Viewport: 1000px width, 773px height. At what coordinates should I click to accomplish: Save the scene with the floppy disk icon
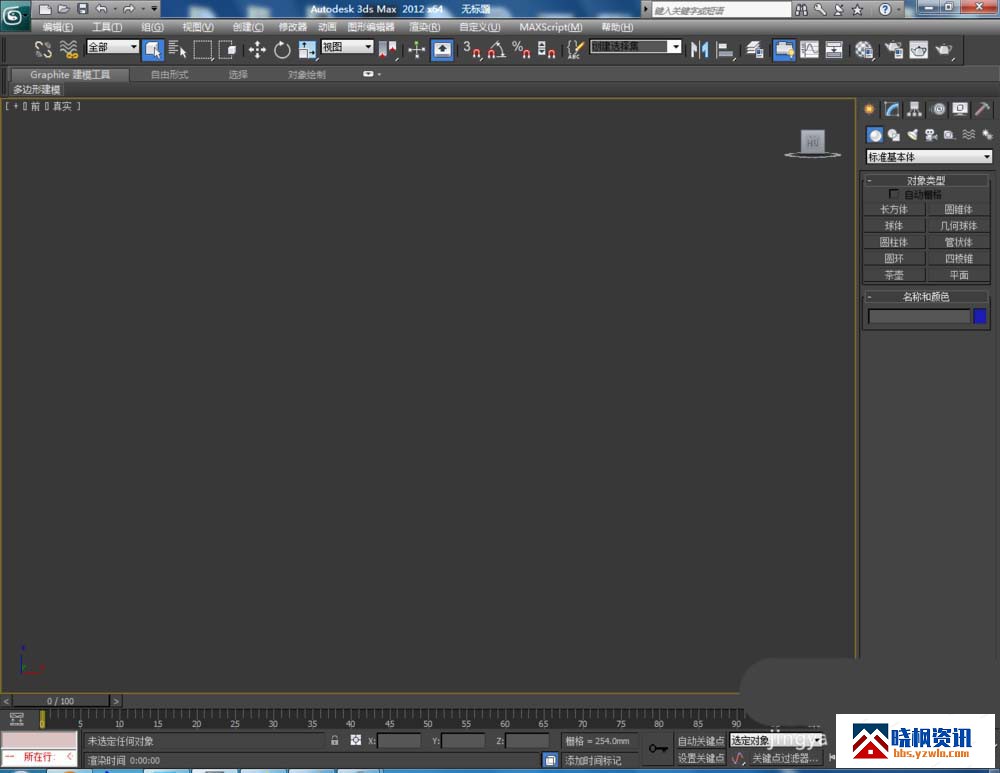[x=82, y=9]
